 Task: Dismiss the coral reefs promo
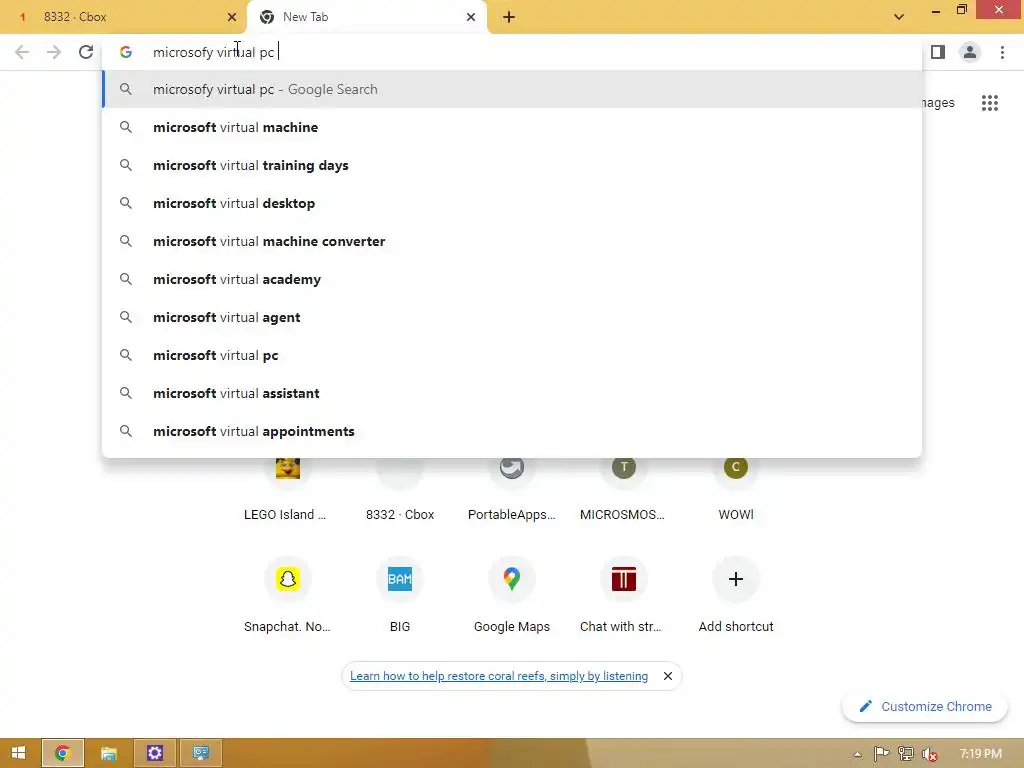(x=667, y=676)
